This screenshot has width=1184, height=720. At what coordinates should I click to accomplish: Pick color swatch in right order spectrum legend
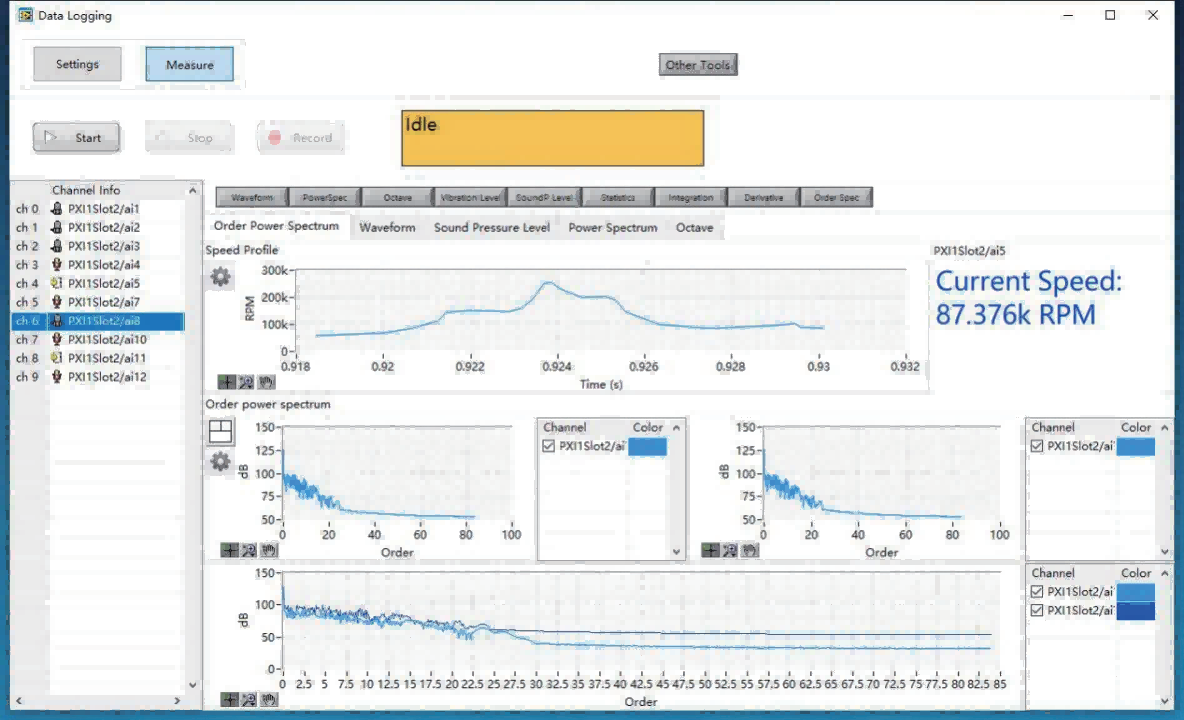click(x=1136, y=447)
